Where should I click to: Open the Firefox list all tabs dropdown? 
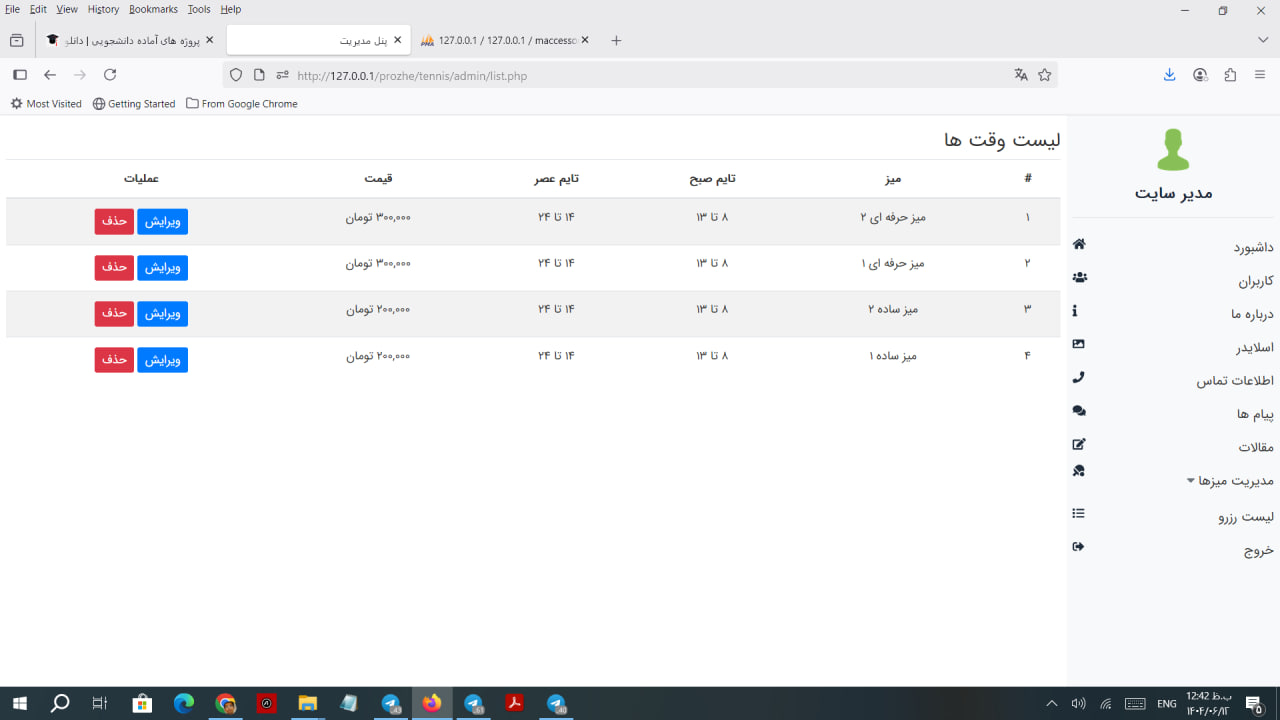click(x=1262, y=40)
